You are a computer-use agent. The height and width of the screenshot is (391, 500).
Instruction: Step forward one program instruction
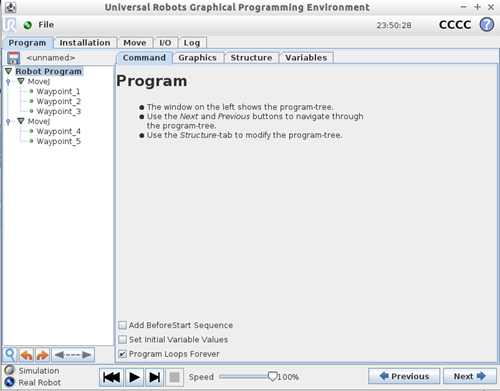point(155,377)
